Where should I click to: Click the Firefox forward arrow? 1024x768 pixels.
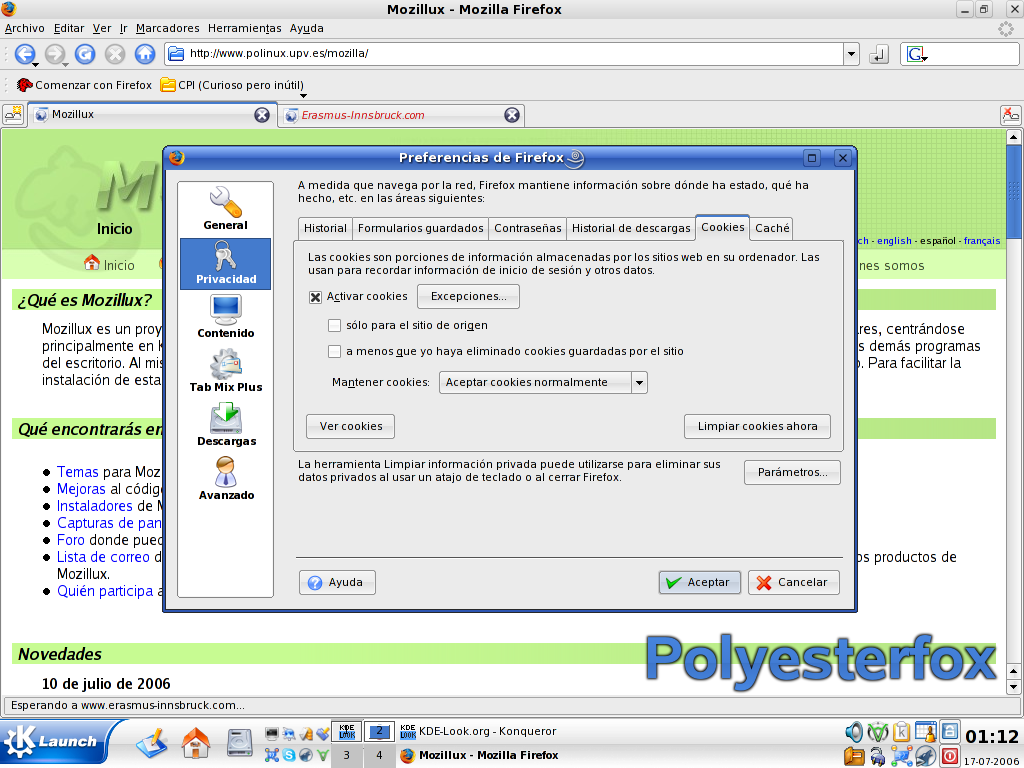pyautogui.click(x=54, y=54)
